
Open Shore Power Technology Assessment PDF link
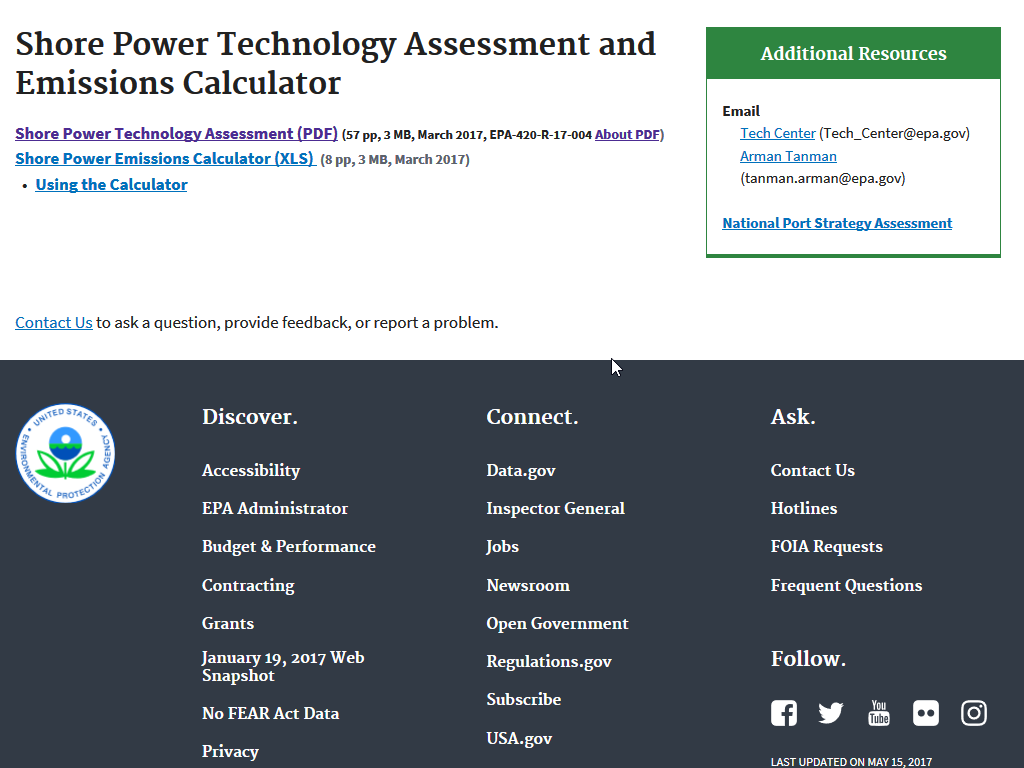click(176, 134)
